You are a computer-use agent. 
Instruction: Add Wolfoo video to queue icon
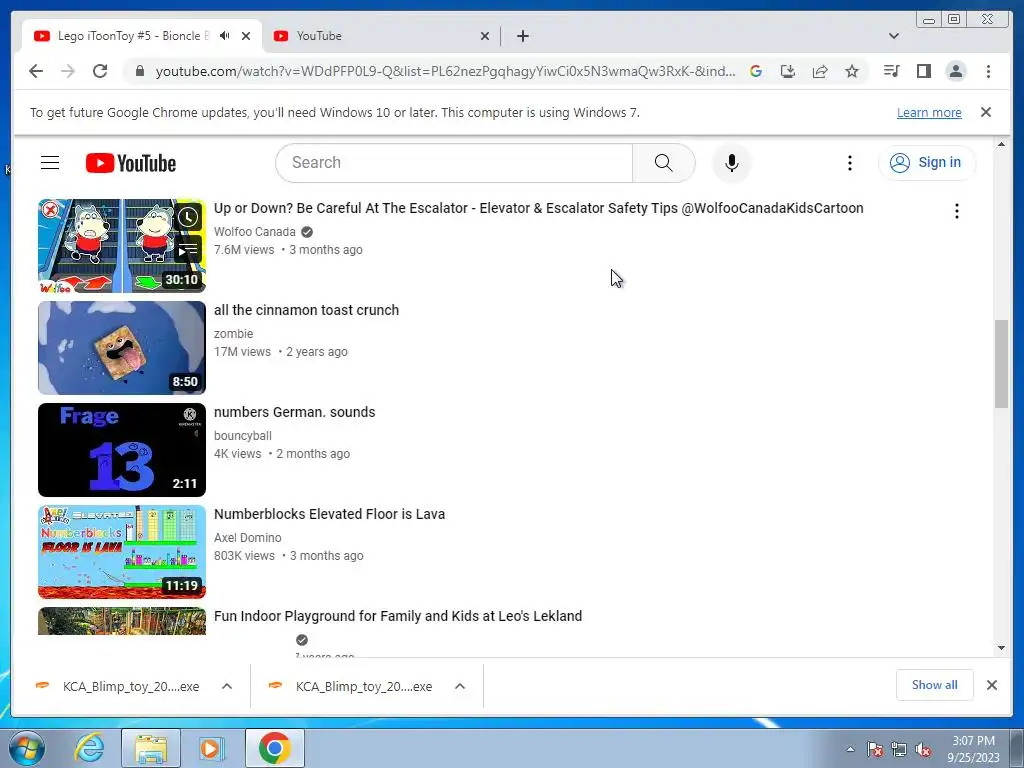[x=188, y=249]
